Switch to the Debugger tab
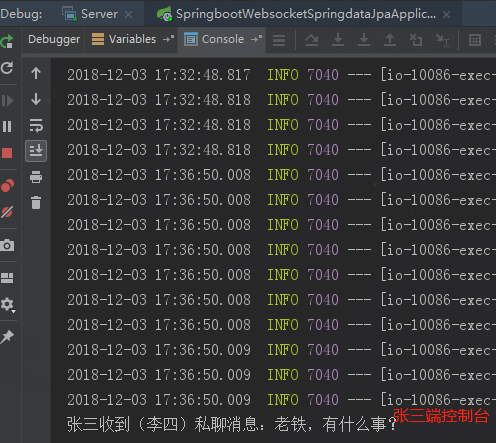 click(54, 39)
